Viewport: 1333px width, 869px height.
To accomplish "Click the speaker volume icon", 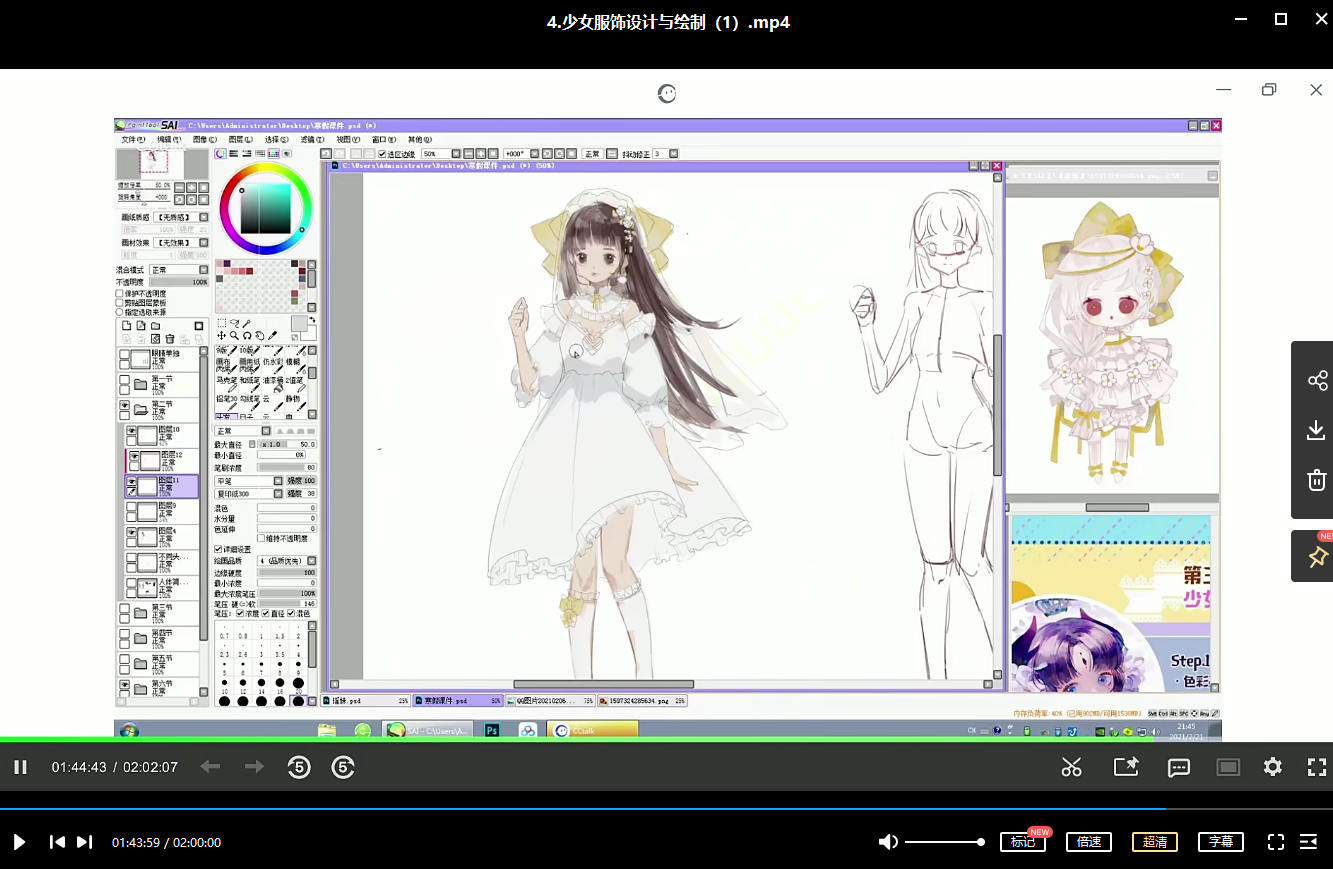I will (887, 842).
